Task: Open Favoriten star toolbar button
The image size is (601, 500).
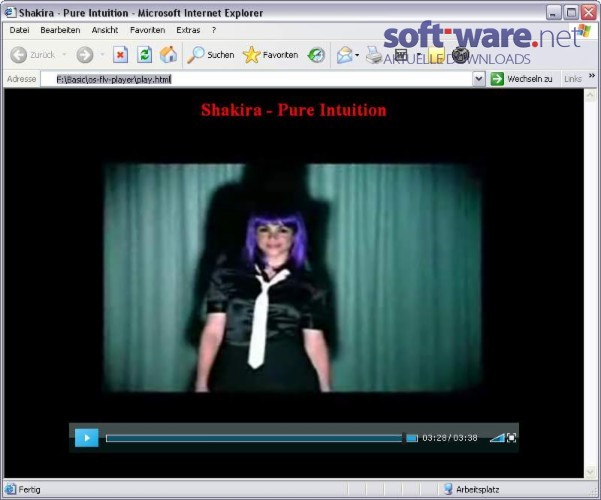Action: [271, 55]
